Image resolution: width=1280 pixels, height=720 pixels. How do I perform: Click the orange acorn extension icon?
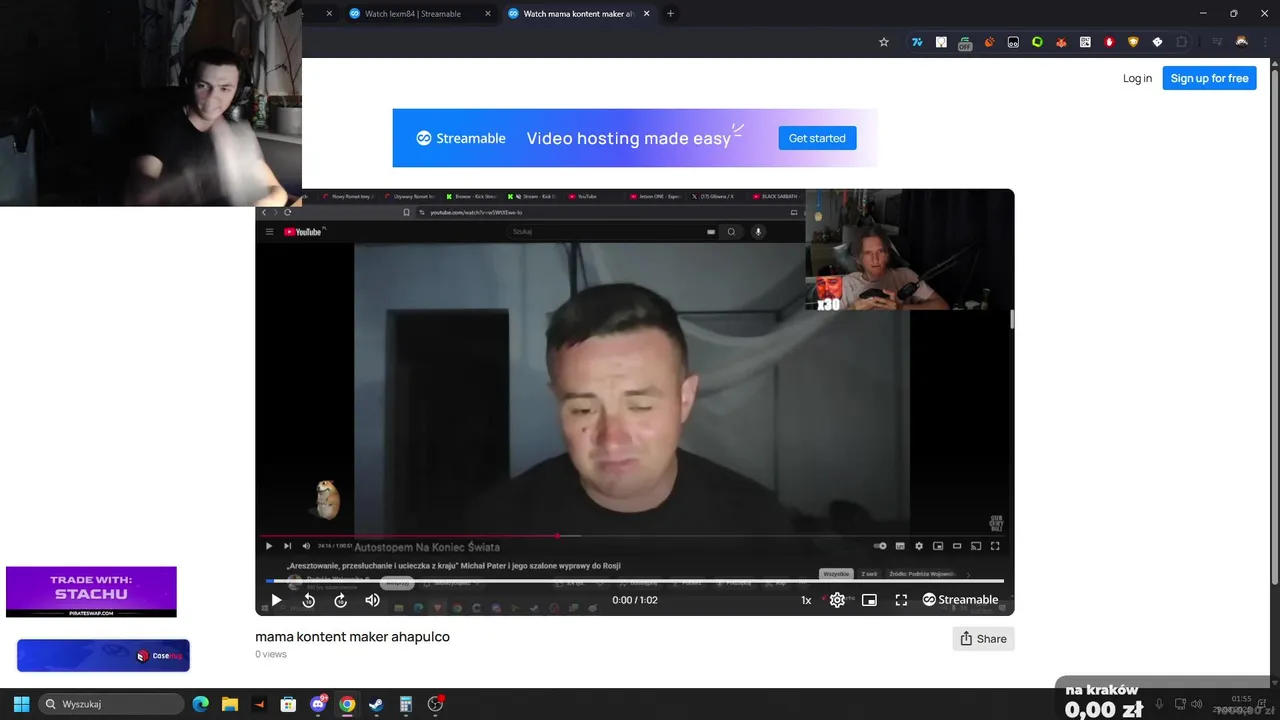pyautogui.click(x=989, y=42)
